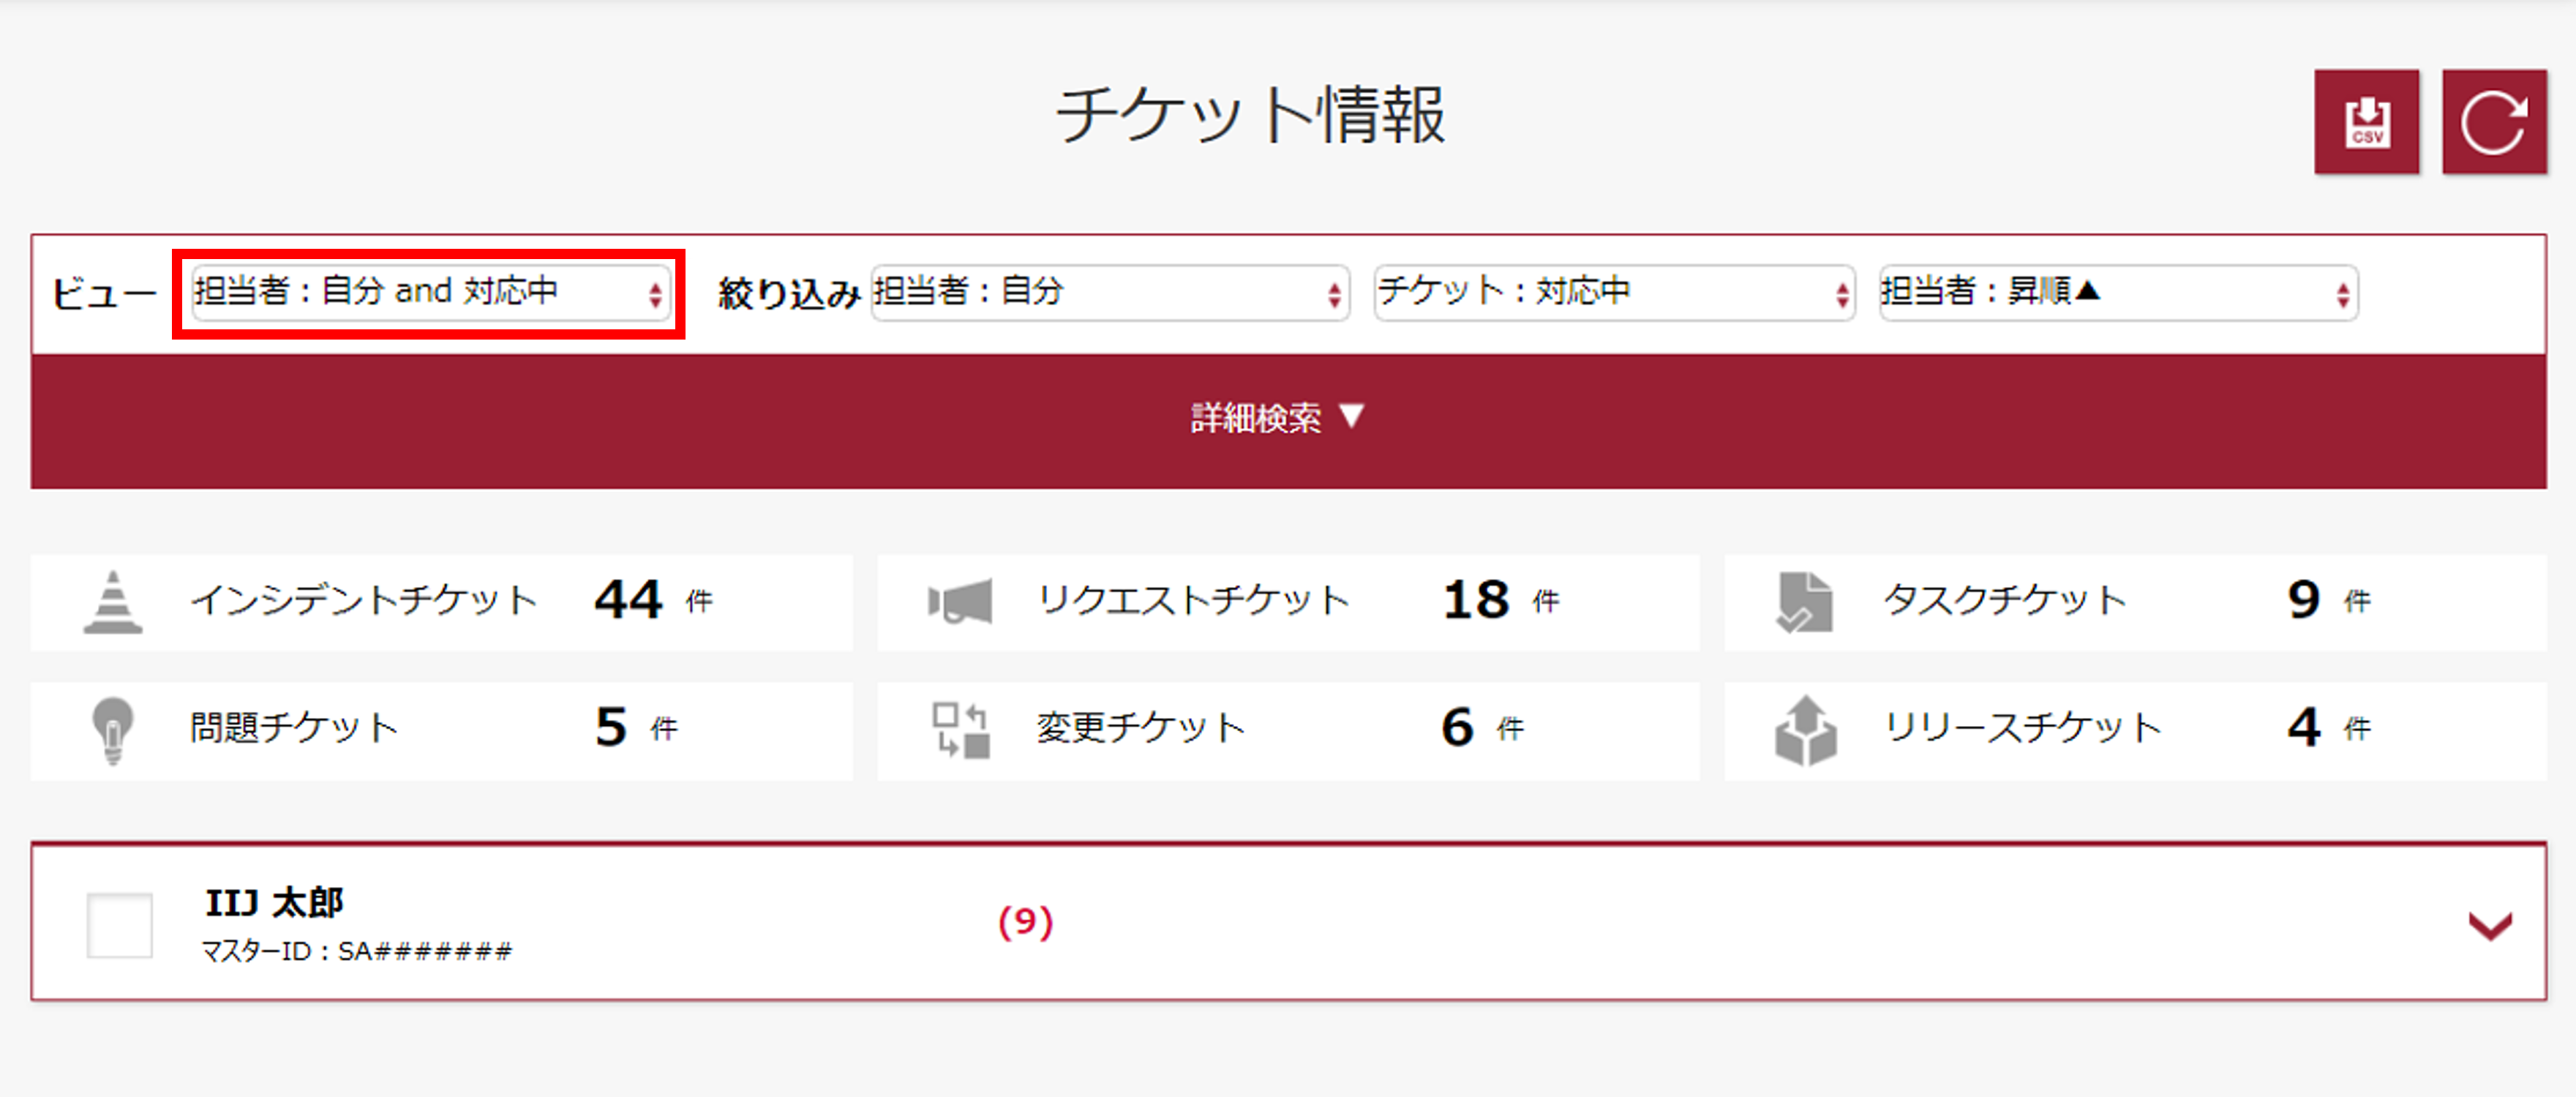The width and height of the screenshot is (2576, 1097).
Task: Select the change ticket swap icon
Action: coord(960,730)
